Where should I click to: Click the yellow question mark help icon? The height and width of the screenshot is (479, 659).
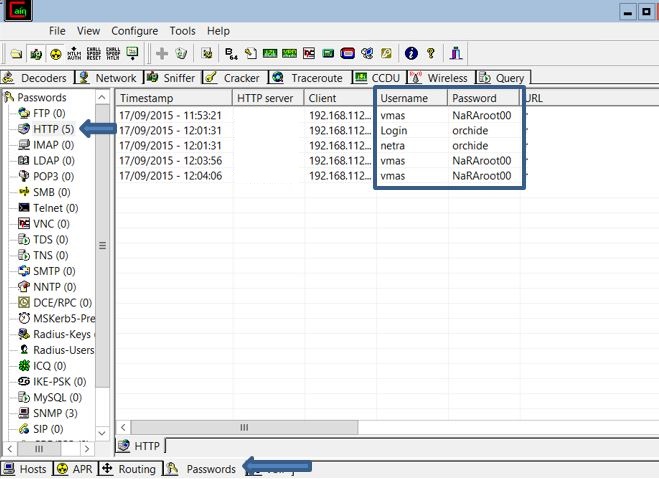coord(431,53)
